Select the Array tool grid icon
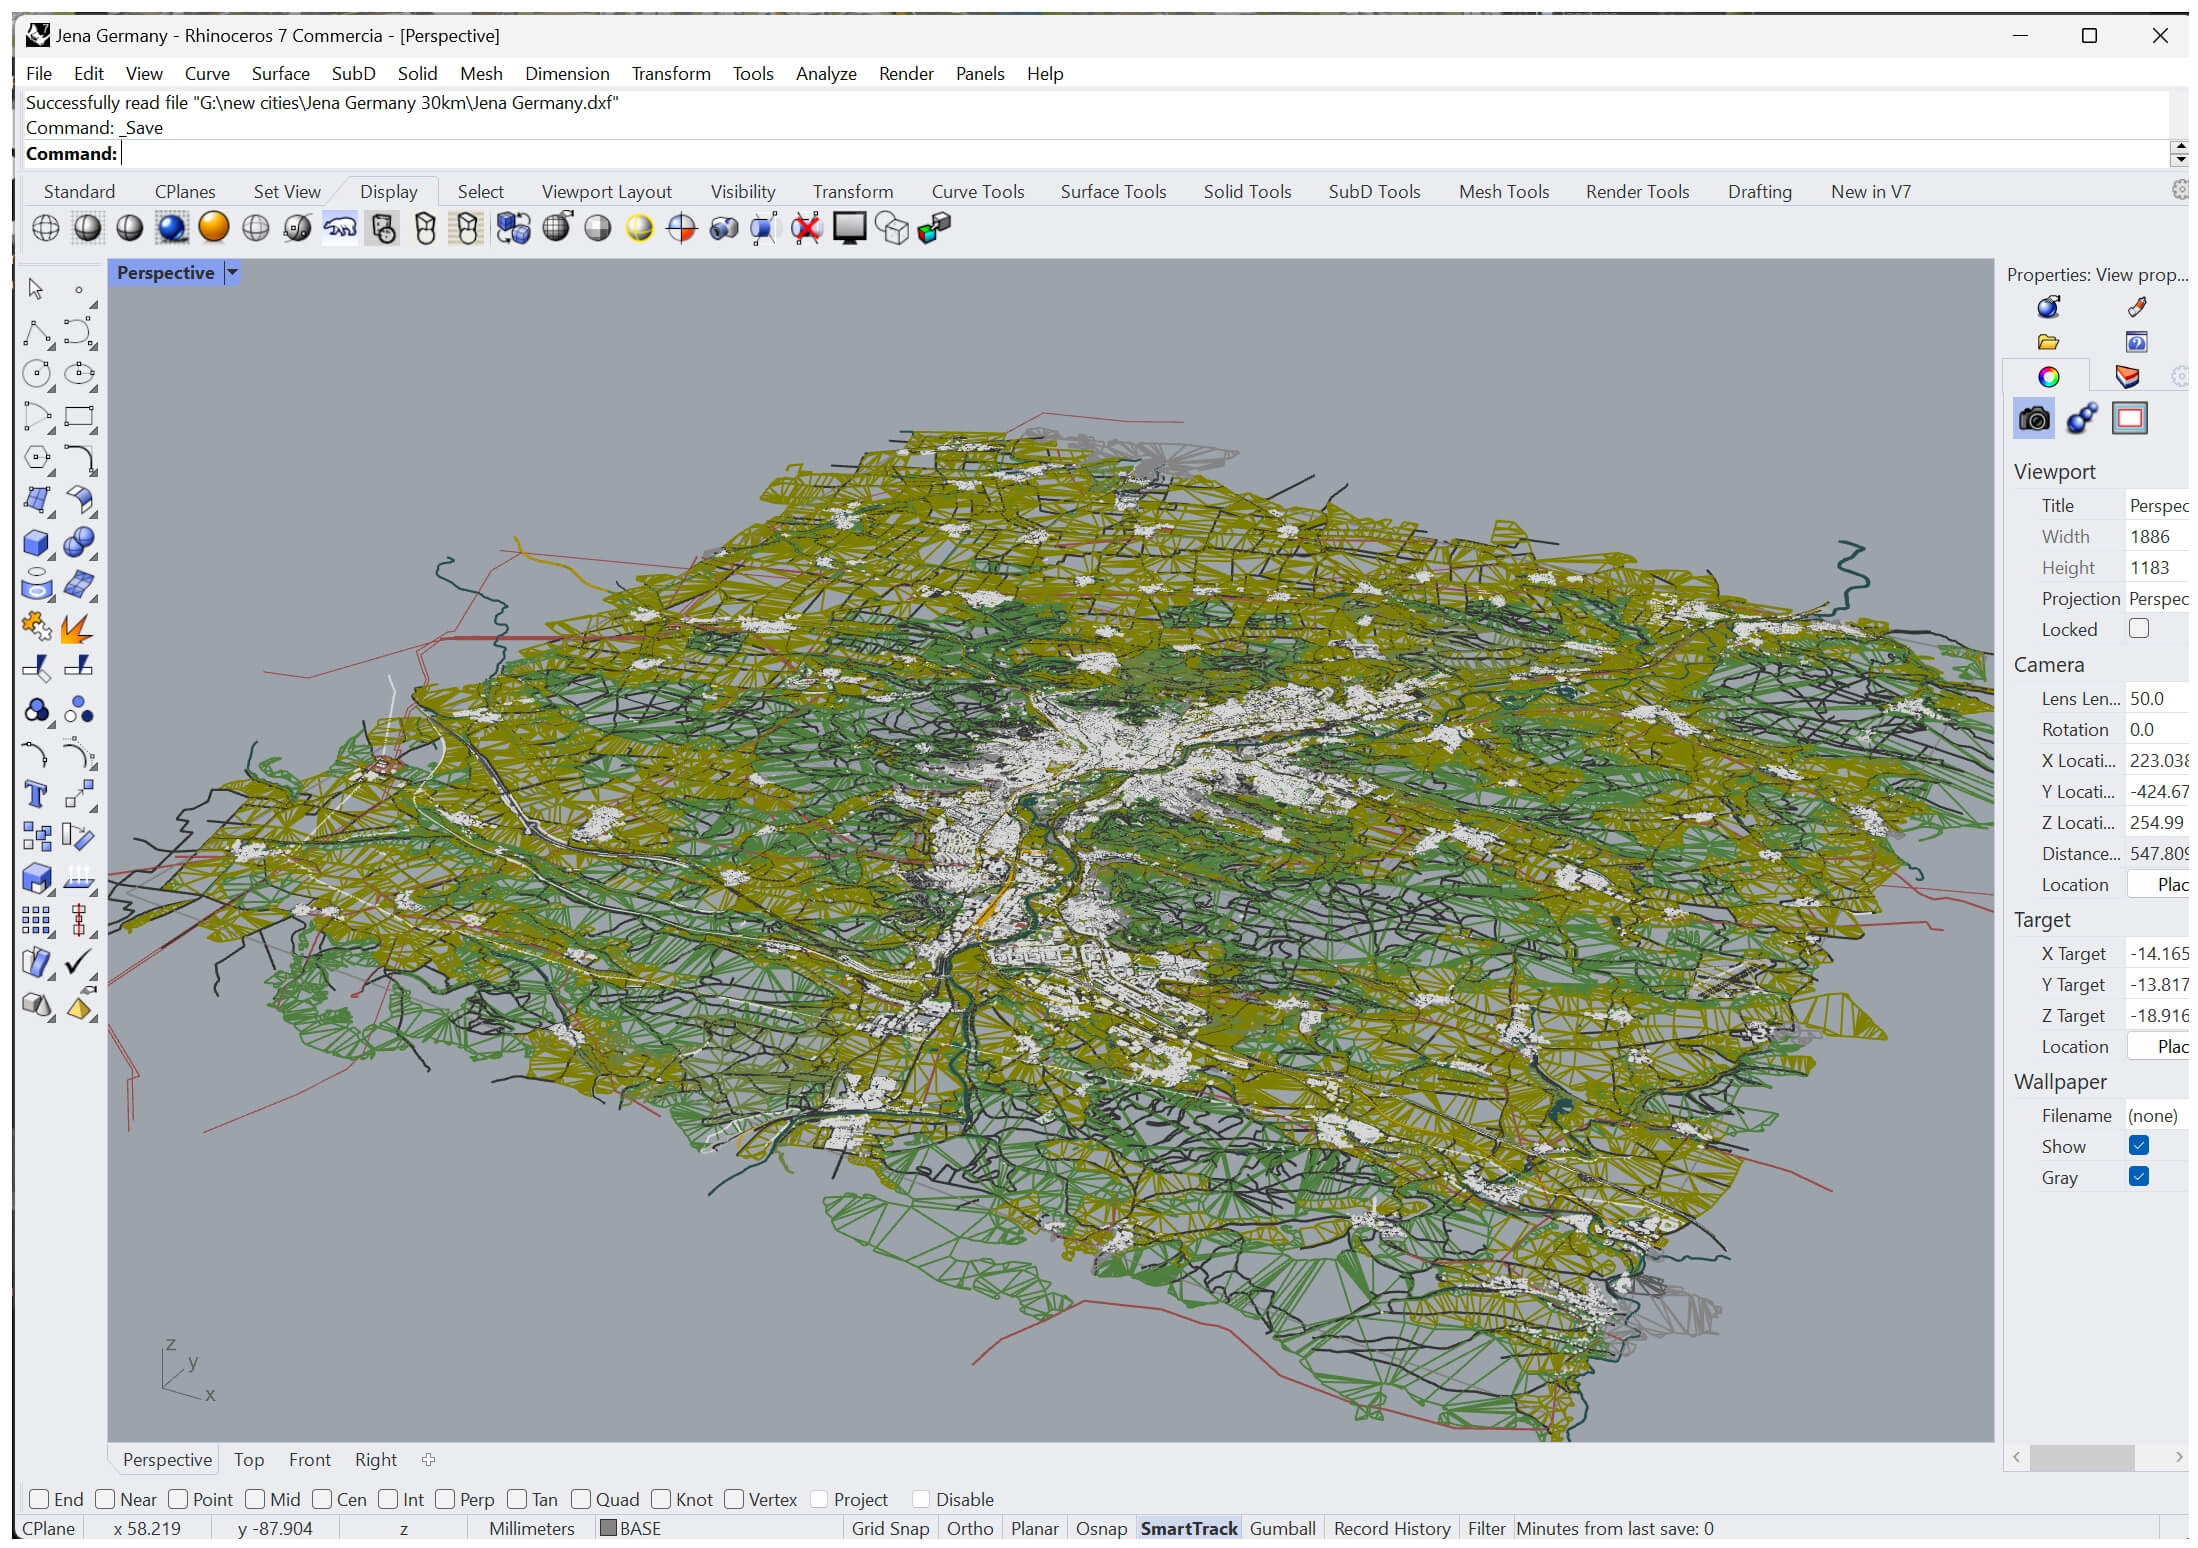Image resolution: width=2198 pixels, height=1548 pixels. tap(36, 921)
